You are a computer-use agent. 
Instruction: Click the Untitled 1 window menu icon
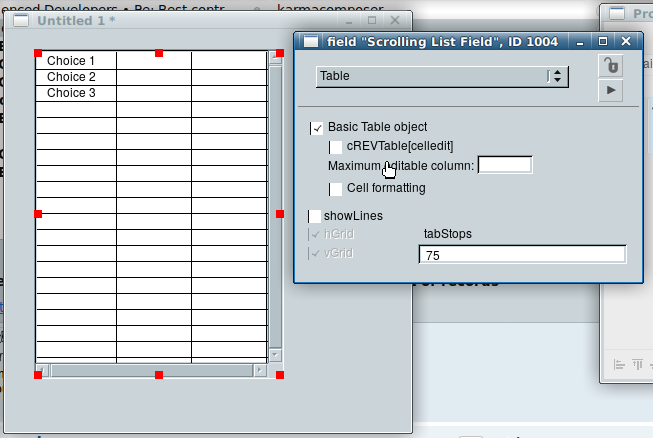pos(21,20)
